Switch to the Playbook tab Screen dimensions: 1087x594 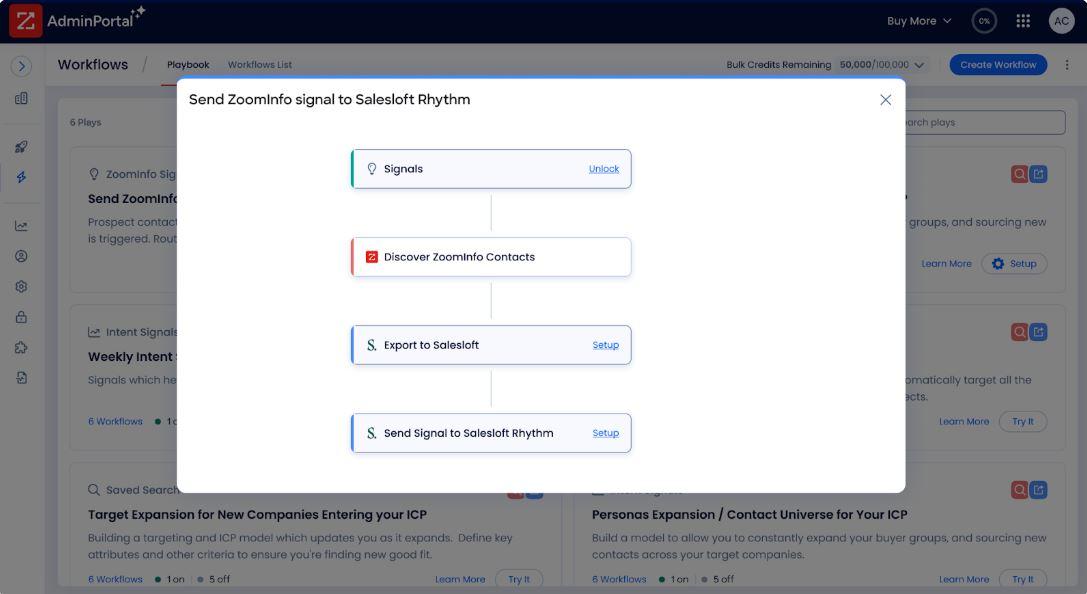pos(188,64)
